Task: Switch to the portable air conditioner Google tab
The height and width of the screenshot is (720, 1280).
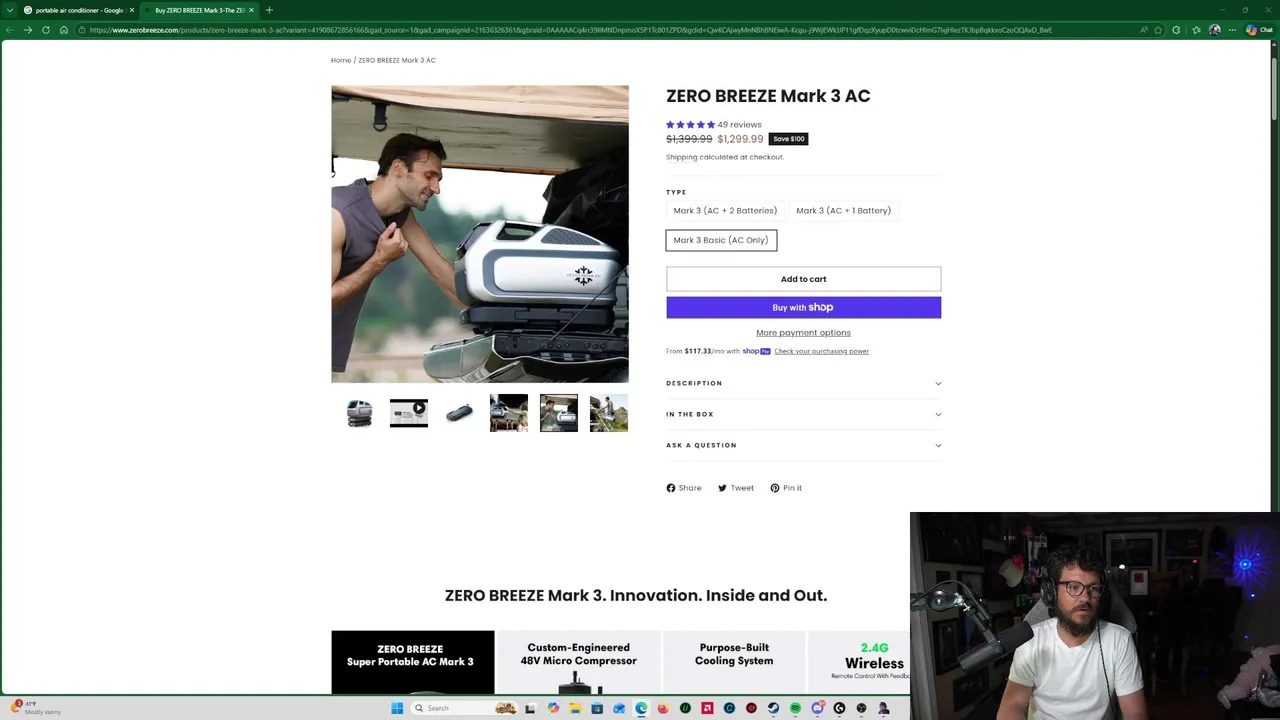Action: 80,10
